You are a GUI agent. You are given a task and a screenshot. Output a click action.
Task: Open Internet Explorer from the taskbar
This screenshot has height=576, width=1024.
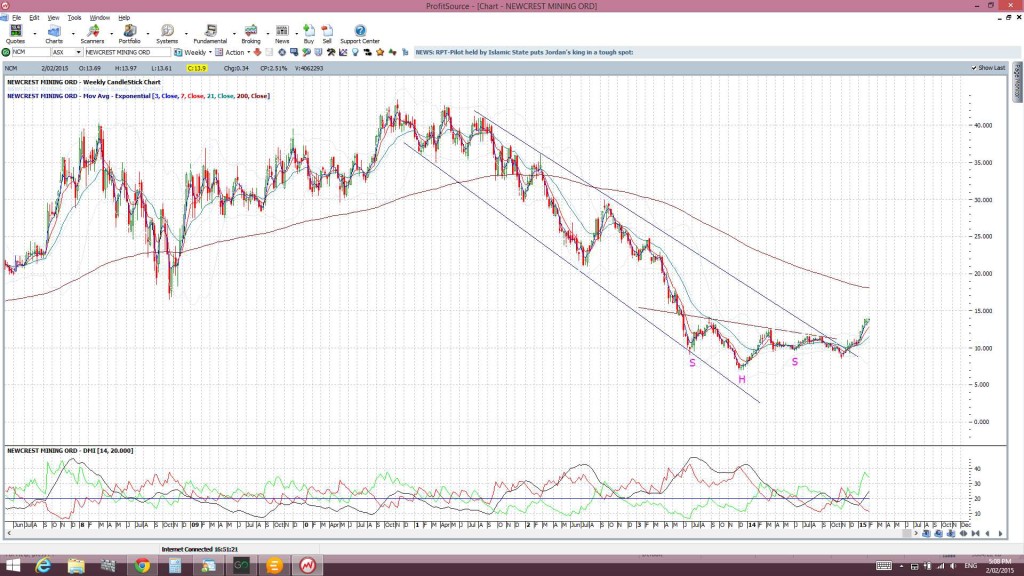[43, 566]
